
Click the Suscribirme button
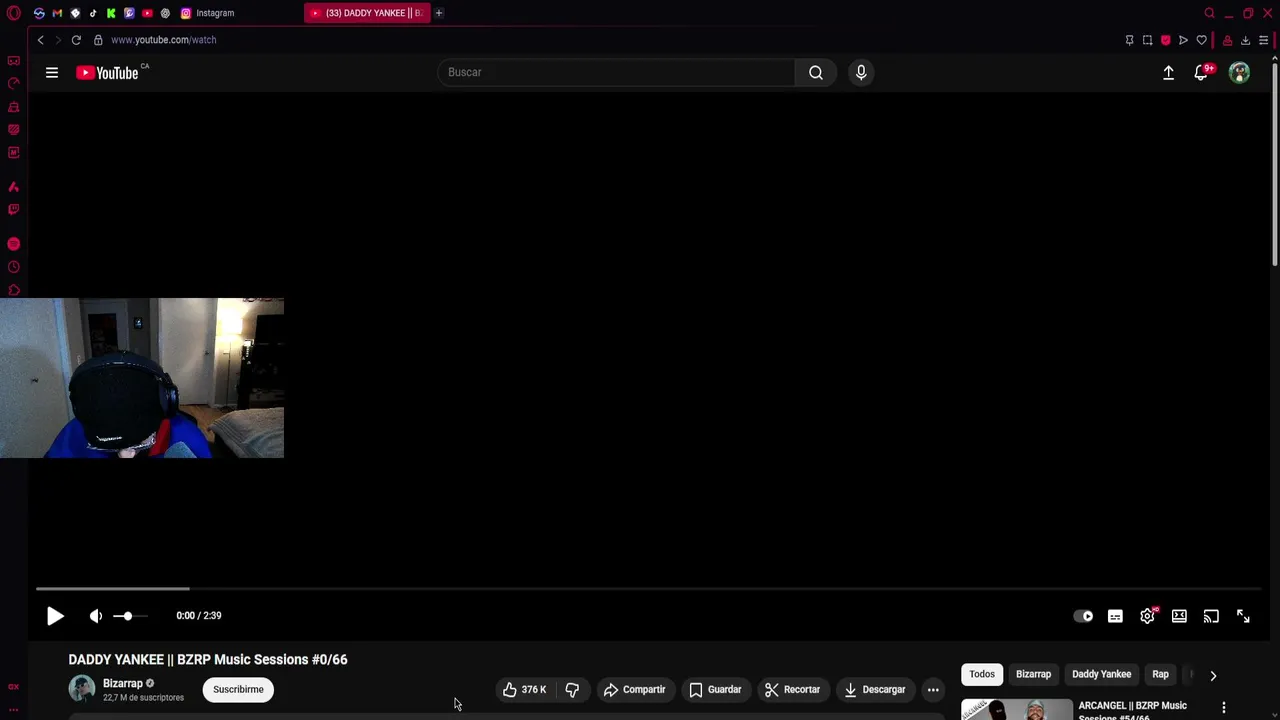238,689
